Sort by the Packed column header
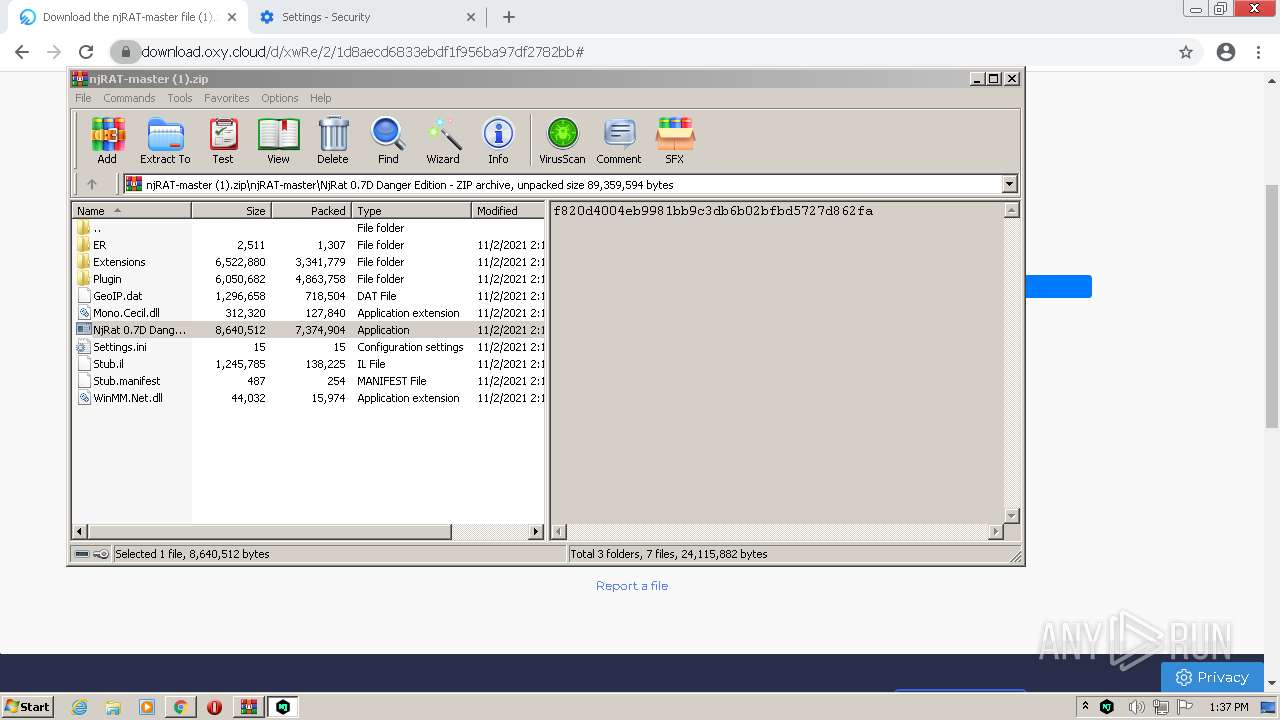 point(311,211)
